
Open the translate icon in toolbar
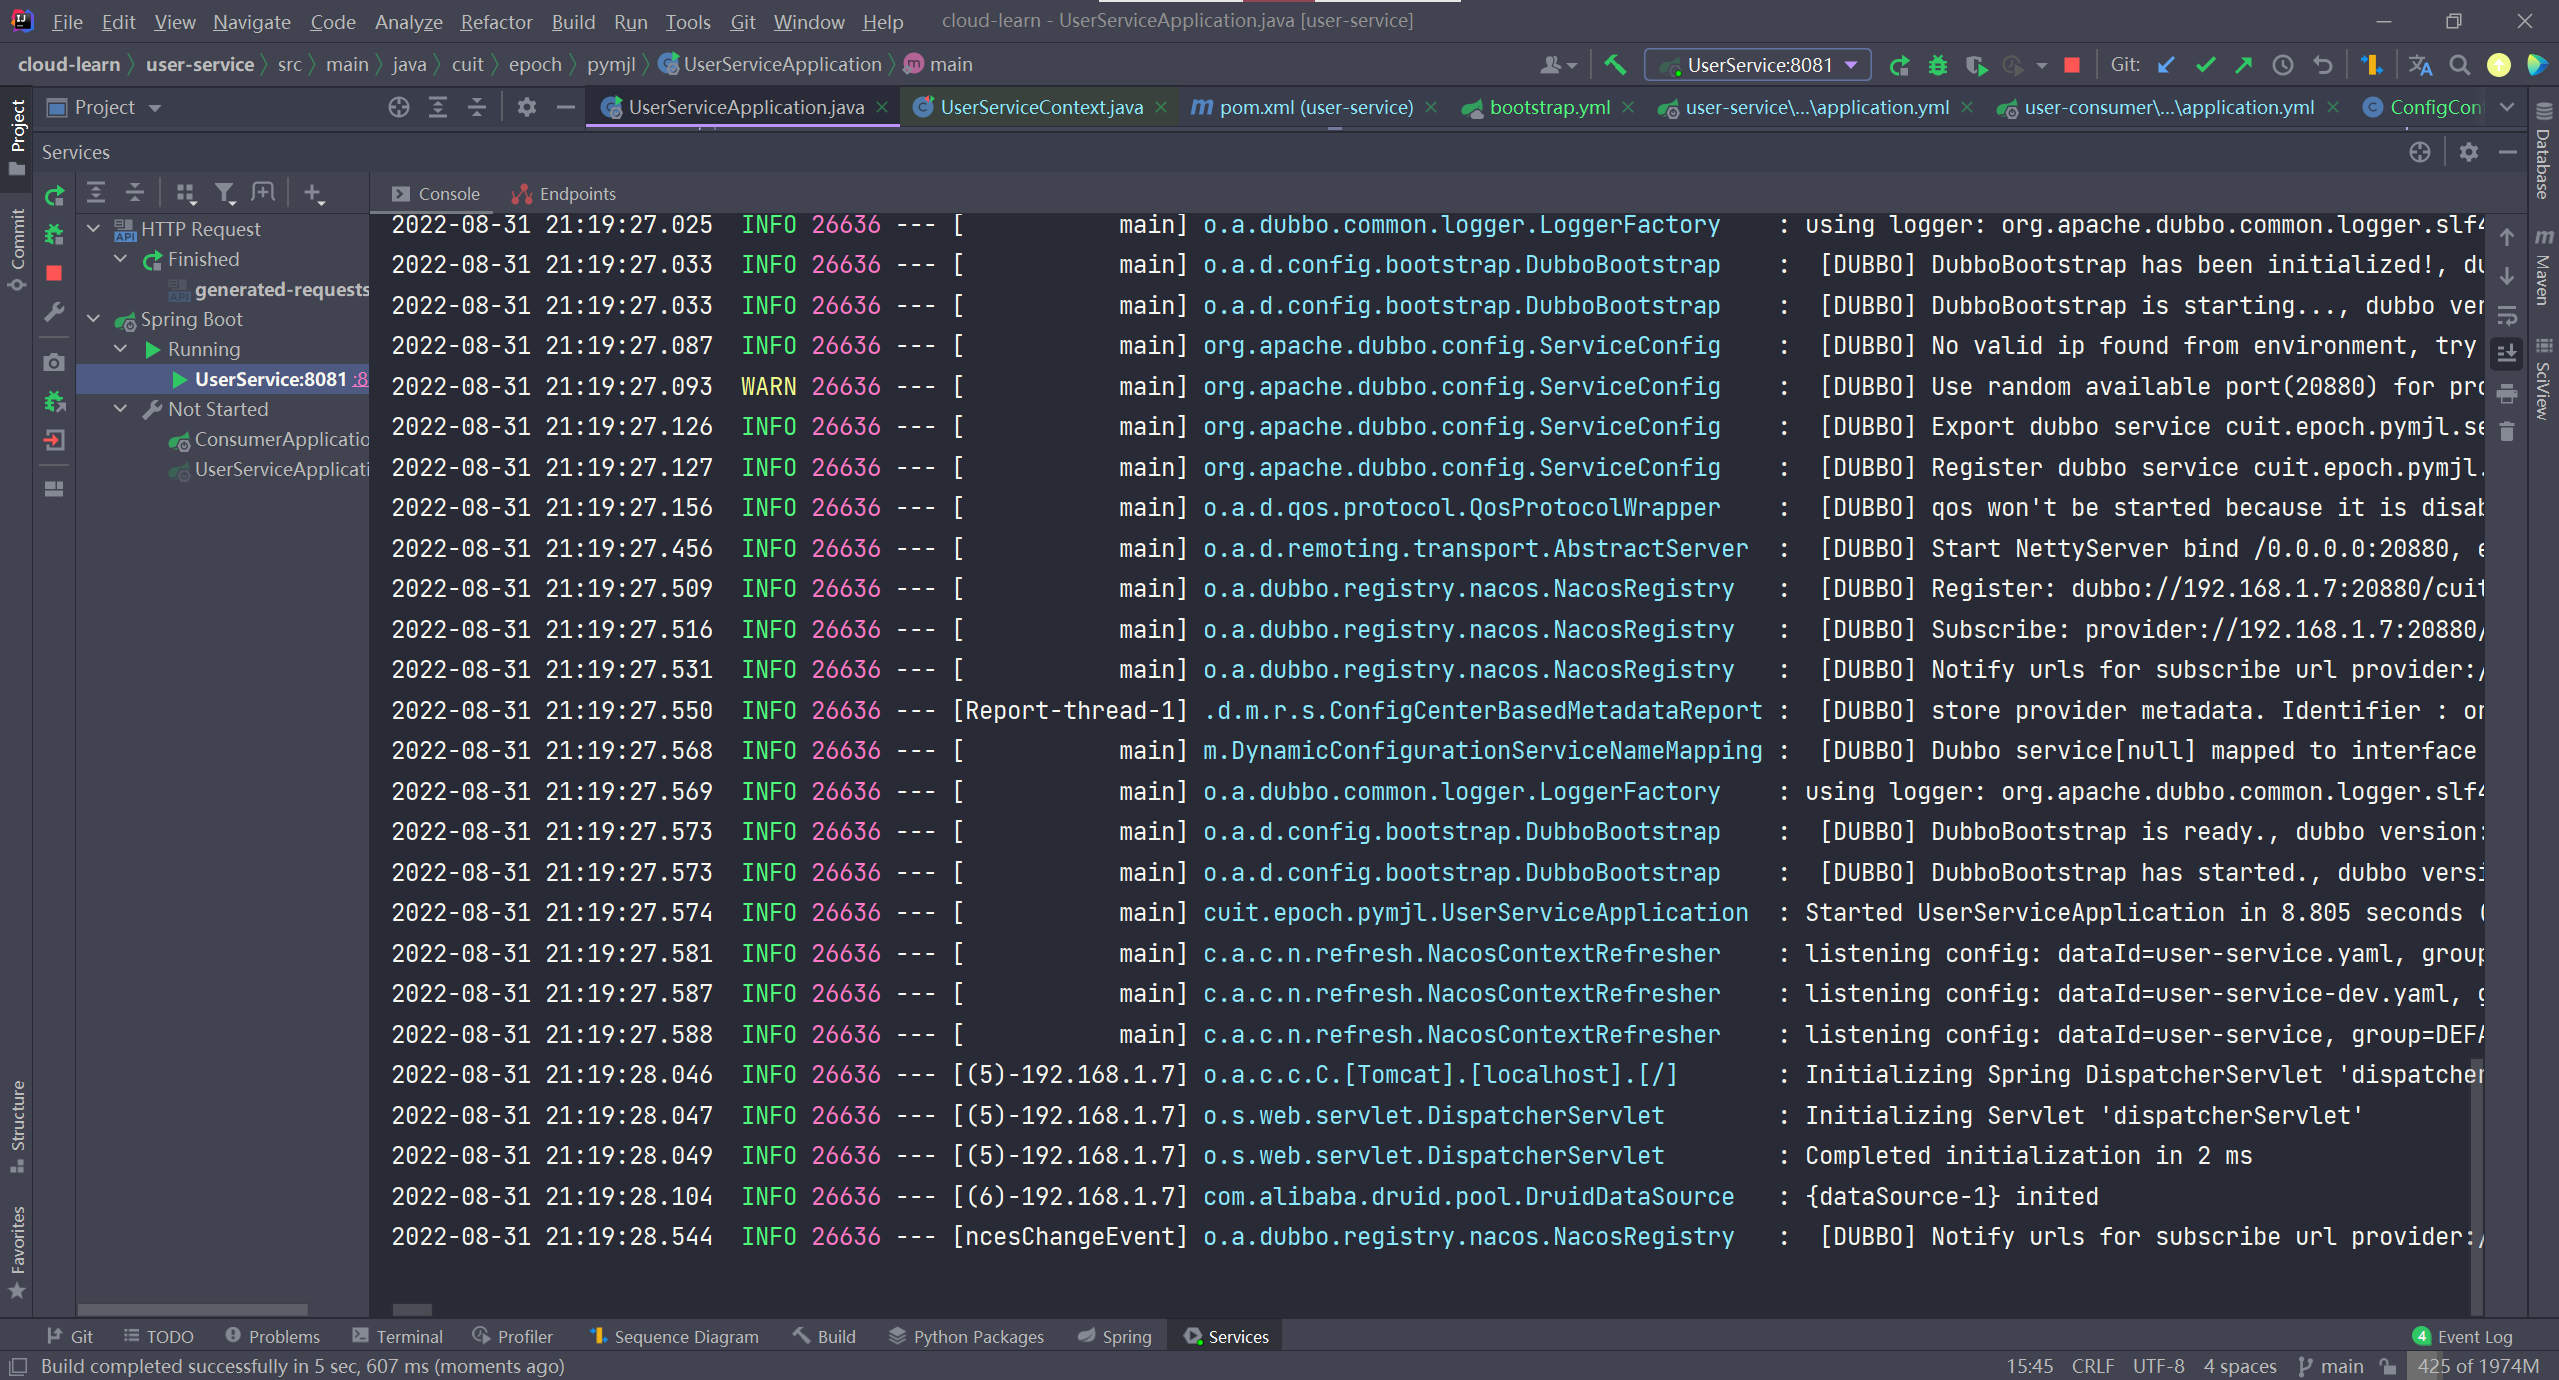[2420, 65]
